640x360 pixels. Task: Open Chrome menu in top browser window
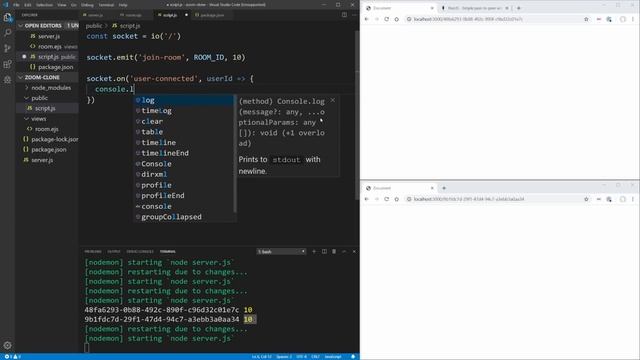pos(633,19)
